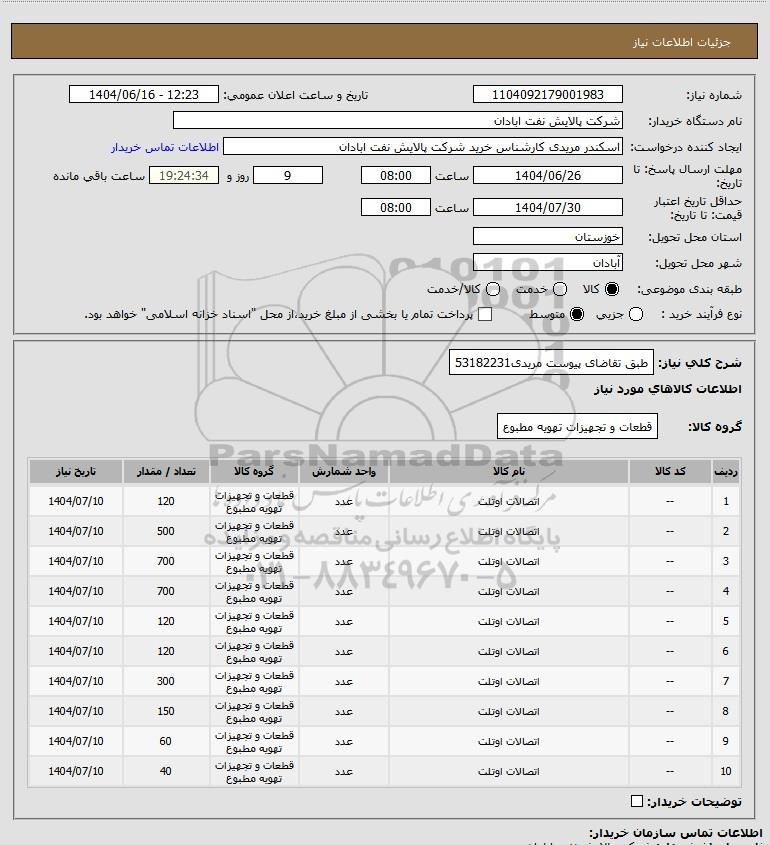770x845 pixels.
Task: Click the province field خوزستان
Action: [547, 236]
